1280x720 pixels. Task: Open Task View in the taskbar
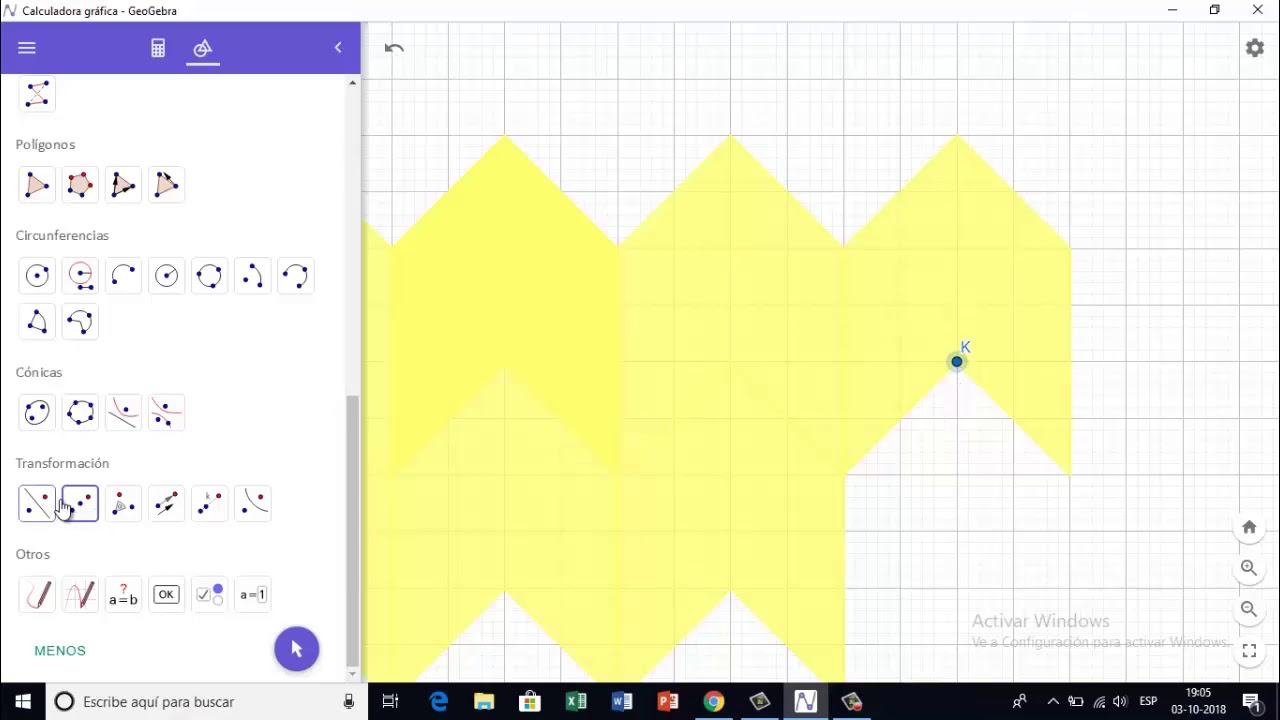click(x=391, y=702)
